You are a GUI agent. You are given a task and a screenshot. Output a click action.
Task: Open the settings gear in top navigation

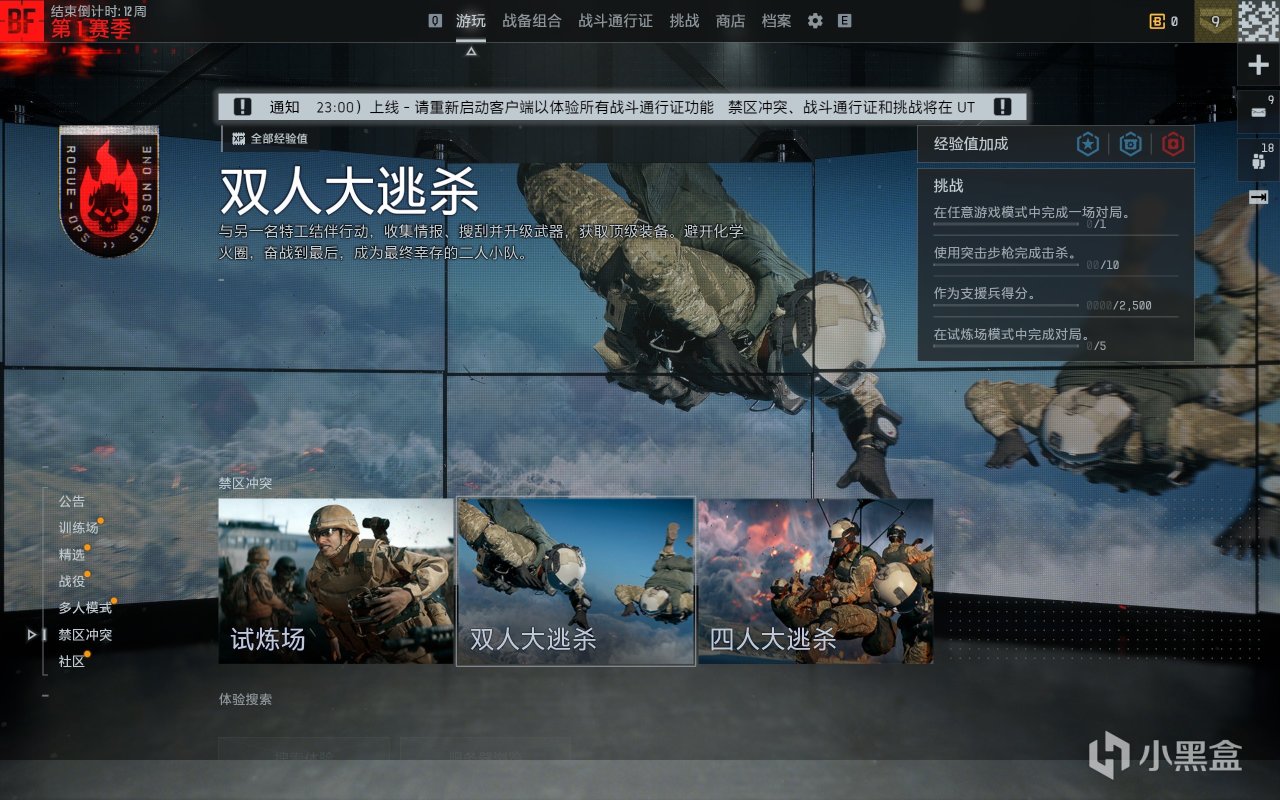point(815,21)
